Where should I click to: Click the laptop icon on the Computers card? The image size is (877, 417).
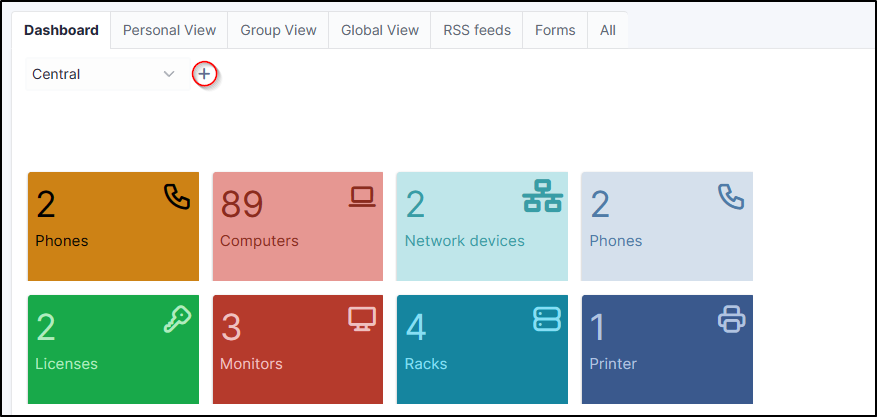361,197
